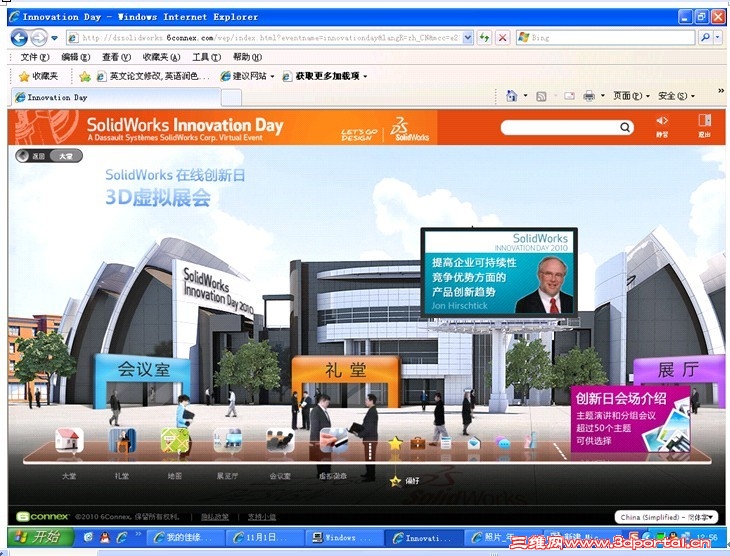The image size is (730, 556).
Task: Open the 英文论文修改 favorites bar link
Action: (153, 76)
